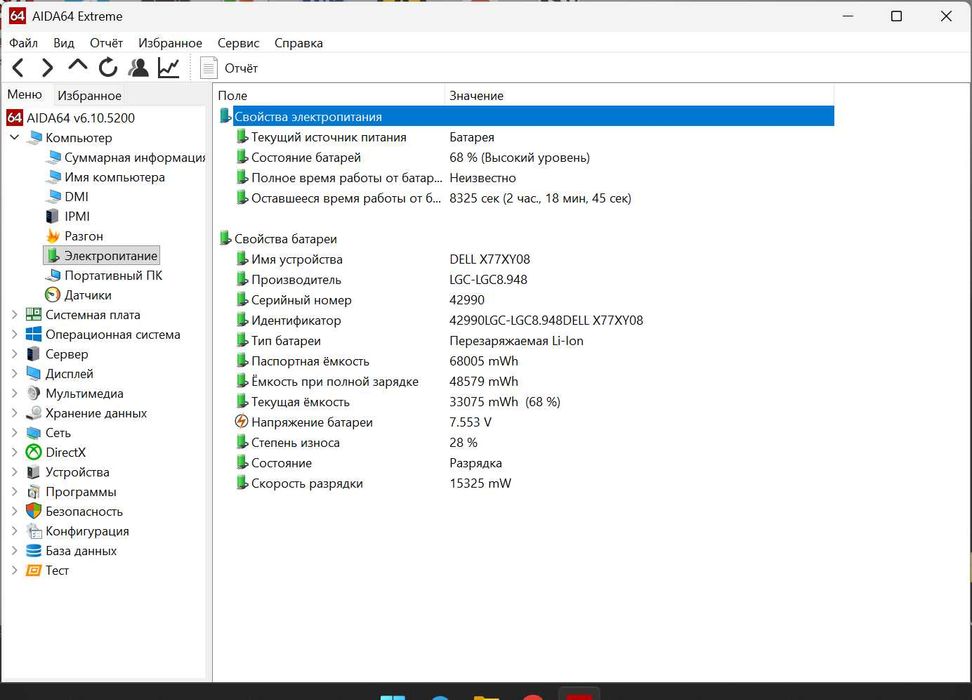Open the Отчёт menu in menu bar
Viewport: 972px width, 700px height.
click(x=106, y=43)
